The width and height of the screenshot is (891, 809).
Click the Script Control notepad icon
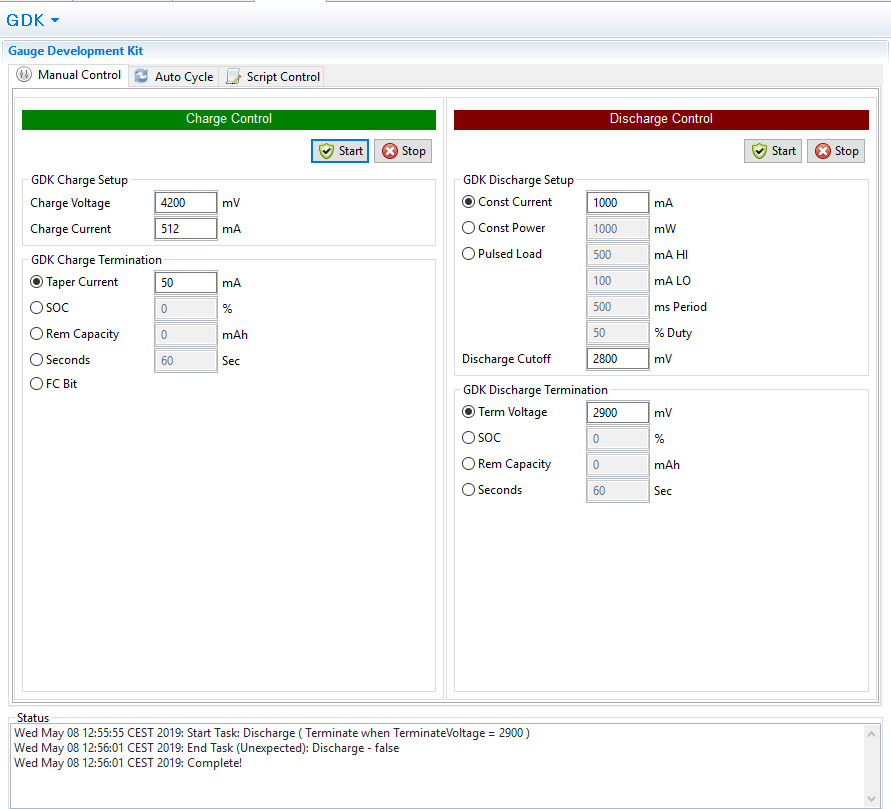pyautogui.click(x=233, y=76)
